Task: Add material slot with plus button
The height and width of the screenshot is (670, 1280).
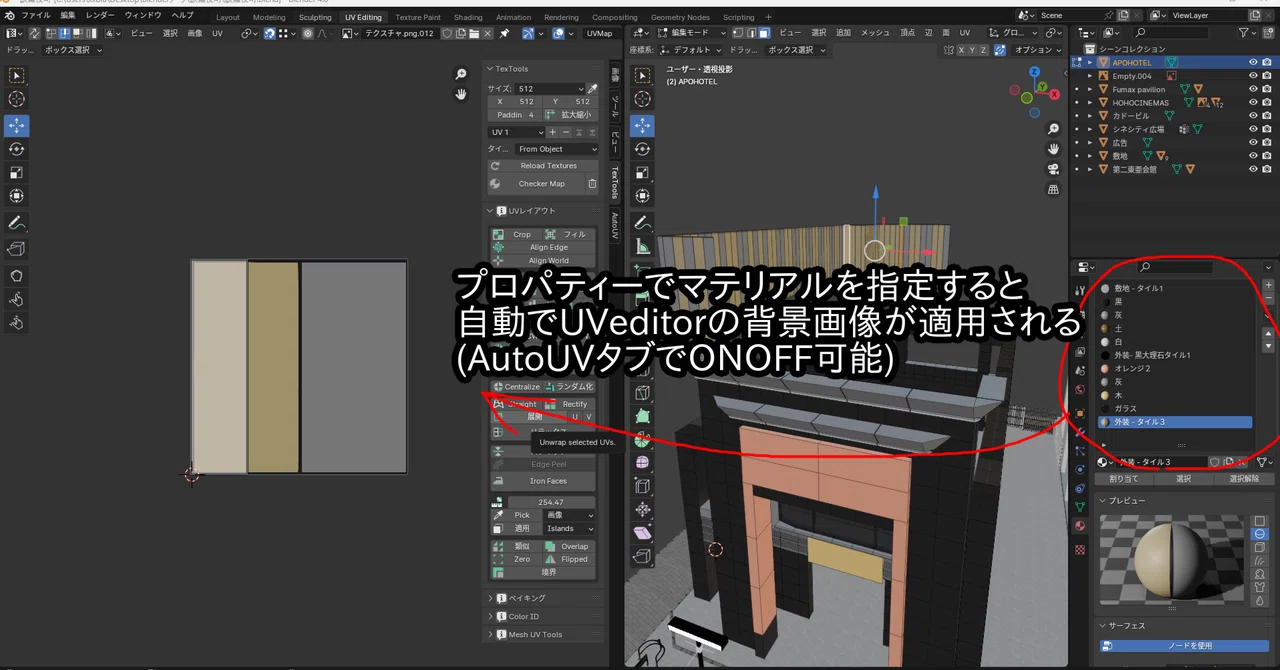Action: click(x=1269, y=285)
